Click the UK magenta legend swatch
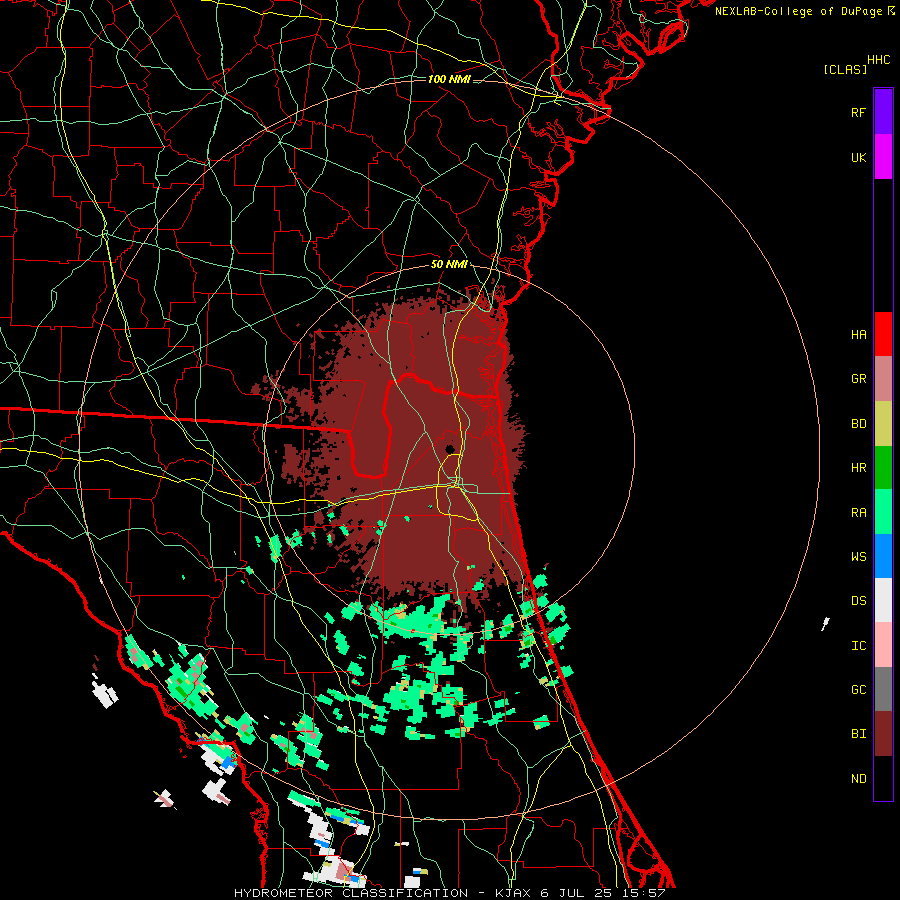 click(883, 157)
